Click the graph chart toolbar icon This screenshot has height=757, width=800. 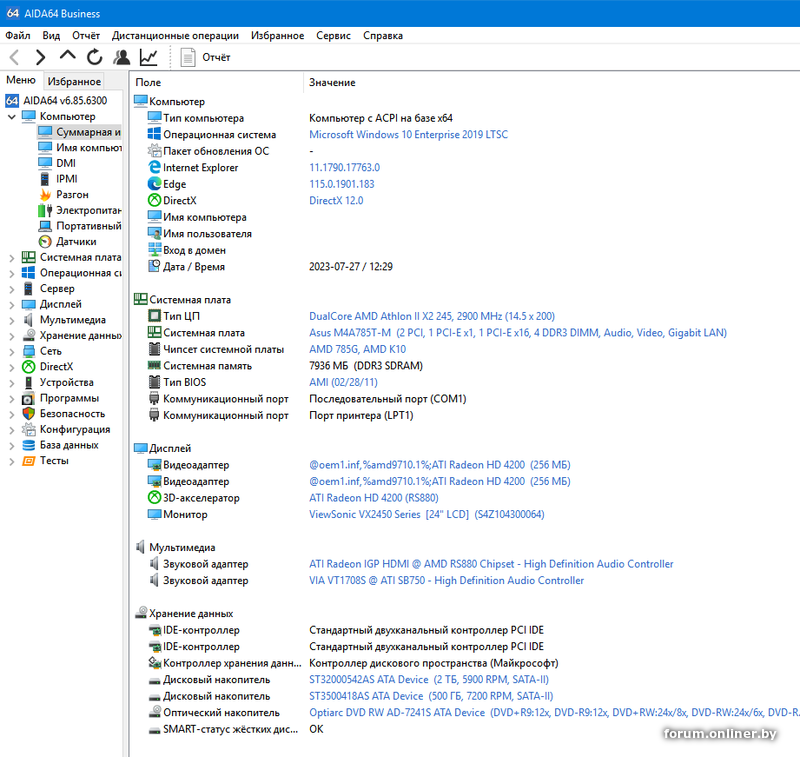pyautogui.click(x=148, y=58)
